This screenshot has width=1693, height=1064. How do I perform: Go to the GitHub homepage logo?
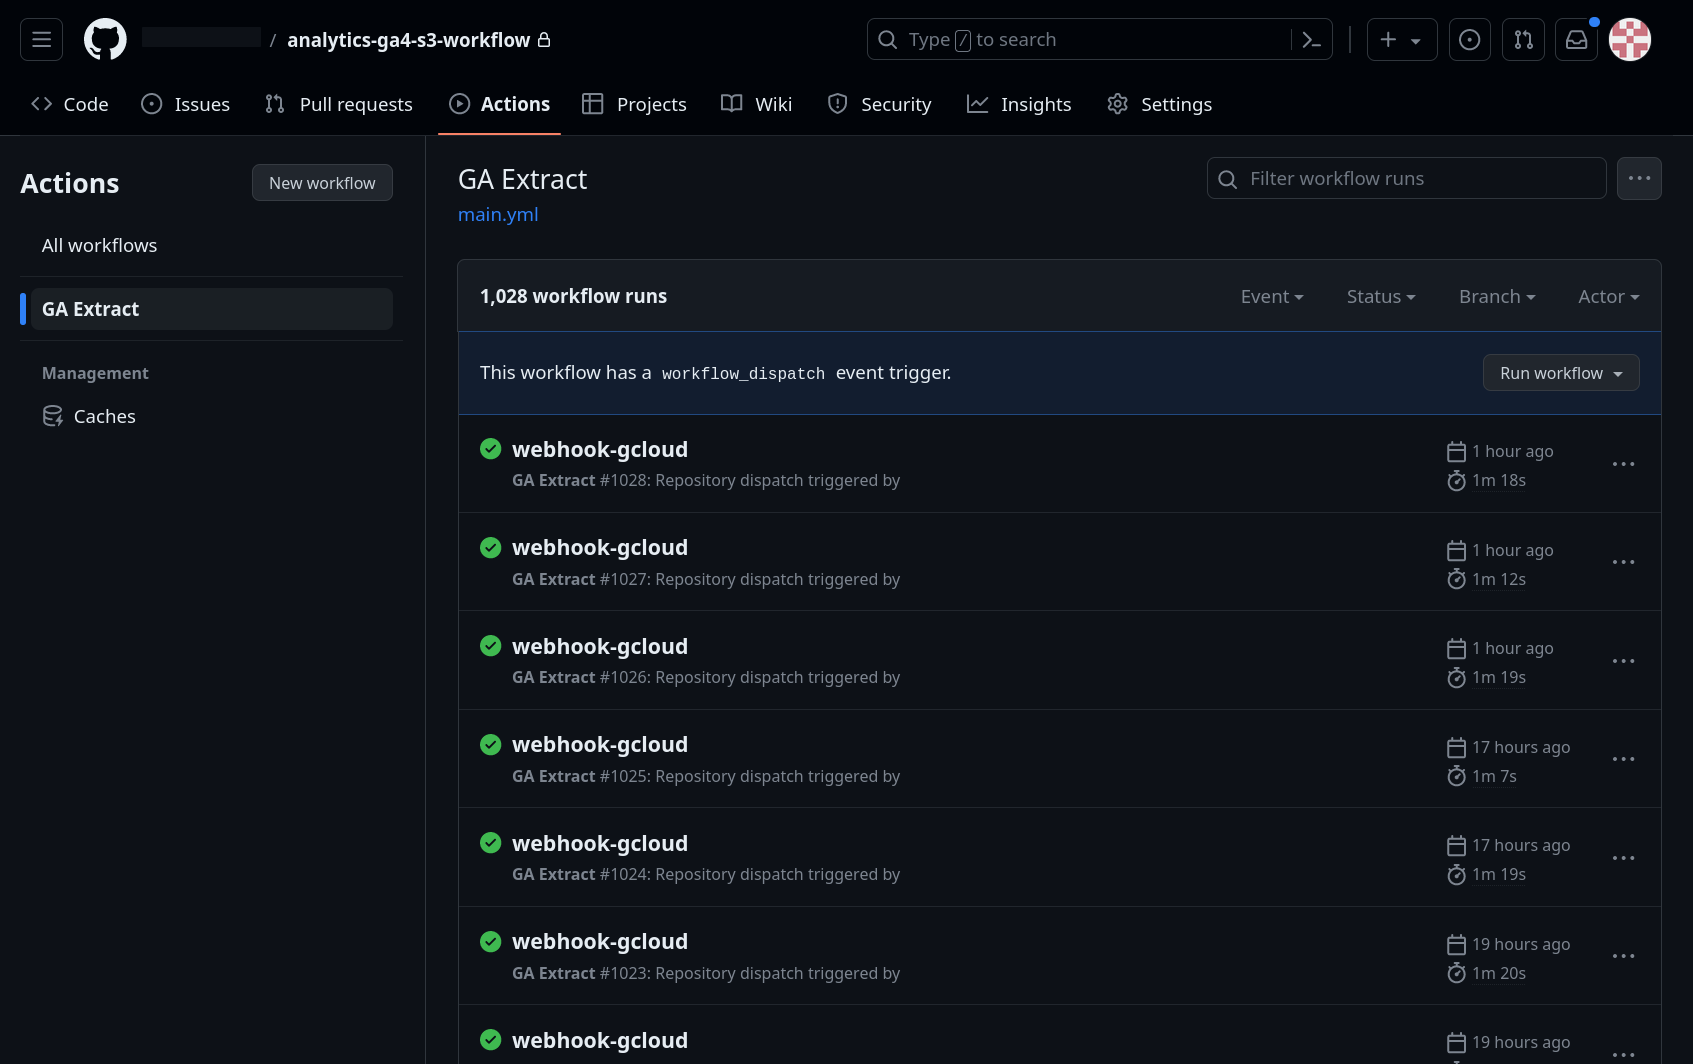pyautogui.click(x=105, y=40)
